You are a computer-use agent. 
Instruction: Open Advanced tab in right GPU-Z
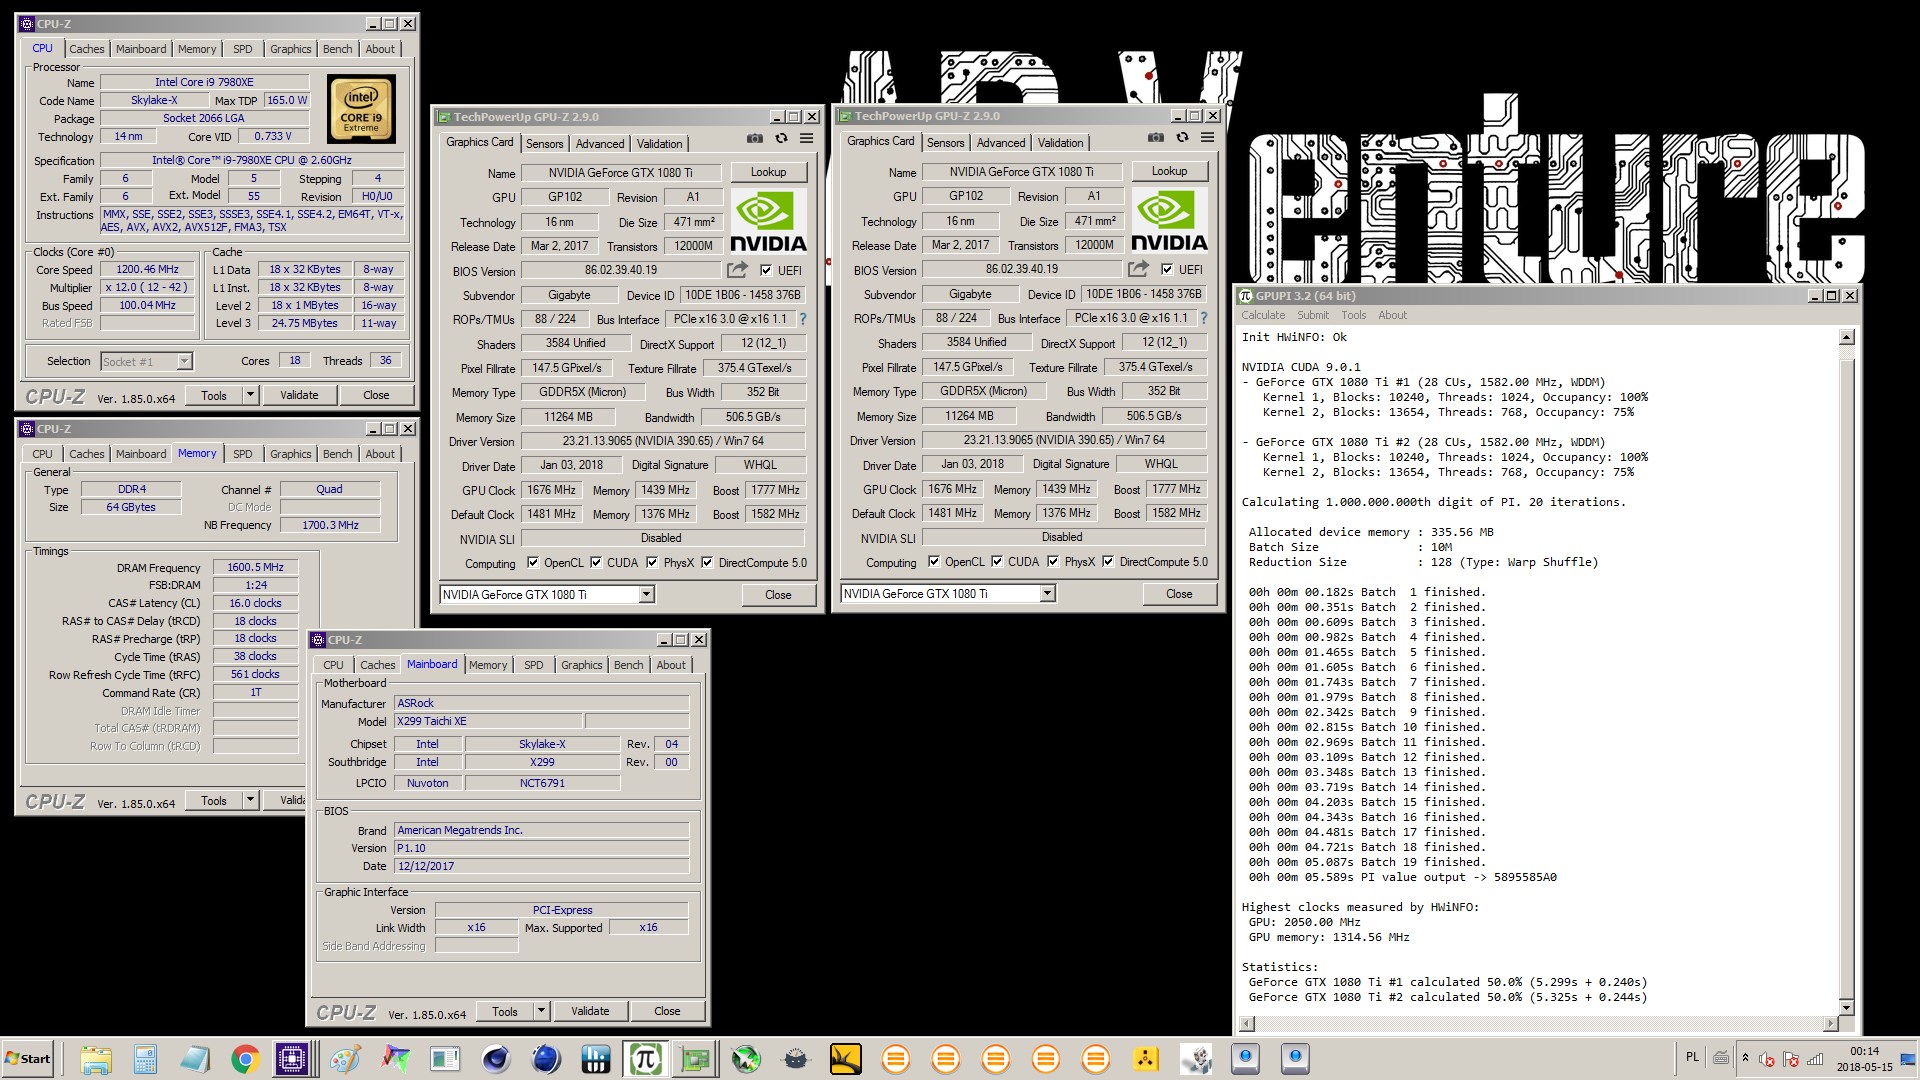(x=1001, y=143)
